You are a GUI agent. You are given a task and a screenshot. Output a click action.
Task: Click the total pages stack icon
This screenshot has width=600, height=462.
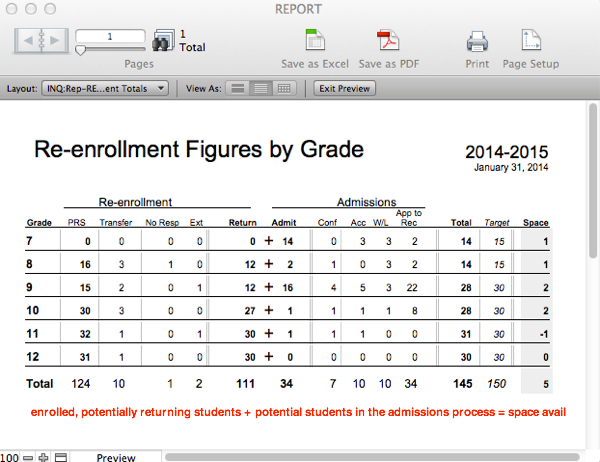point(162,42)
